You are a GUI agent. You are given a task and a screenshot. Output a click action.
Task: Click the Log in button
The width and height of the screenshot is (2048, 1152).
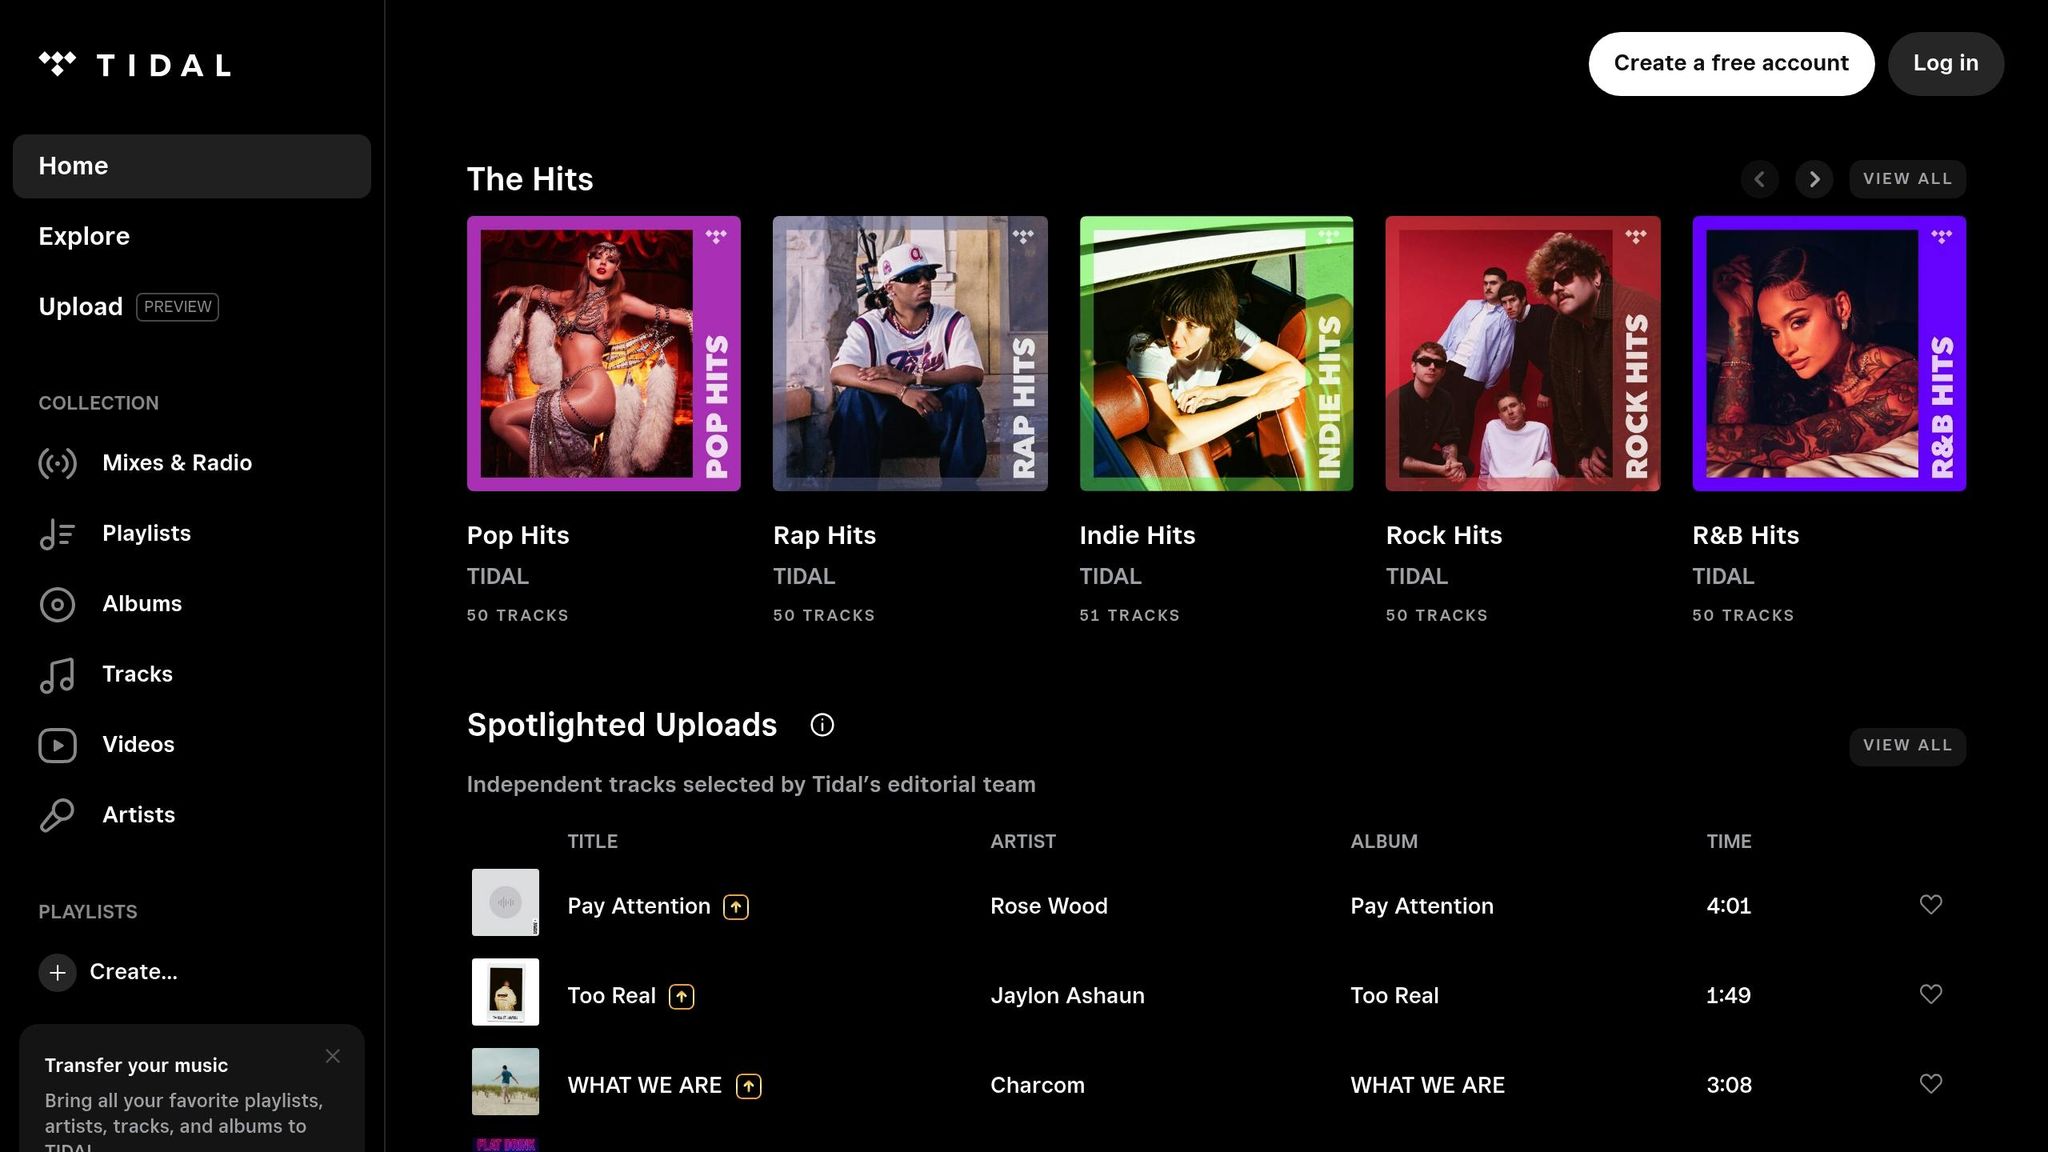[1944, 63]
